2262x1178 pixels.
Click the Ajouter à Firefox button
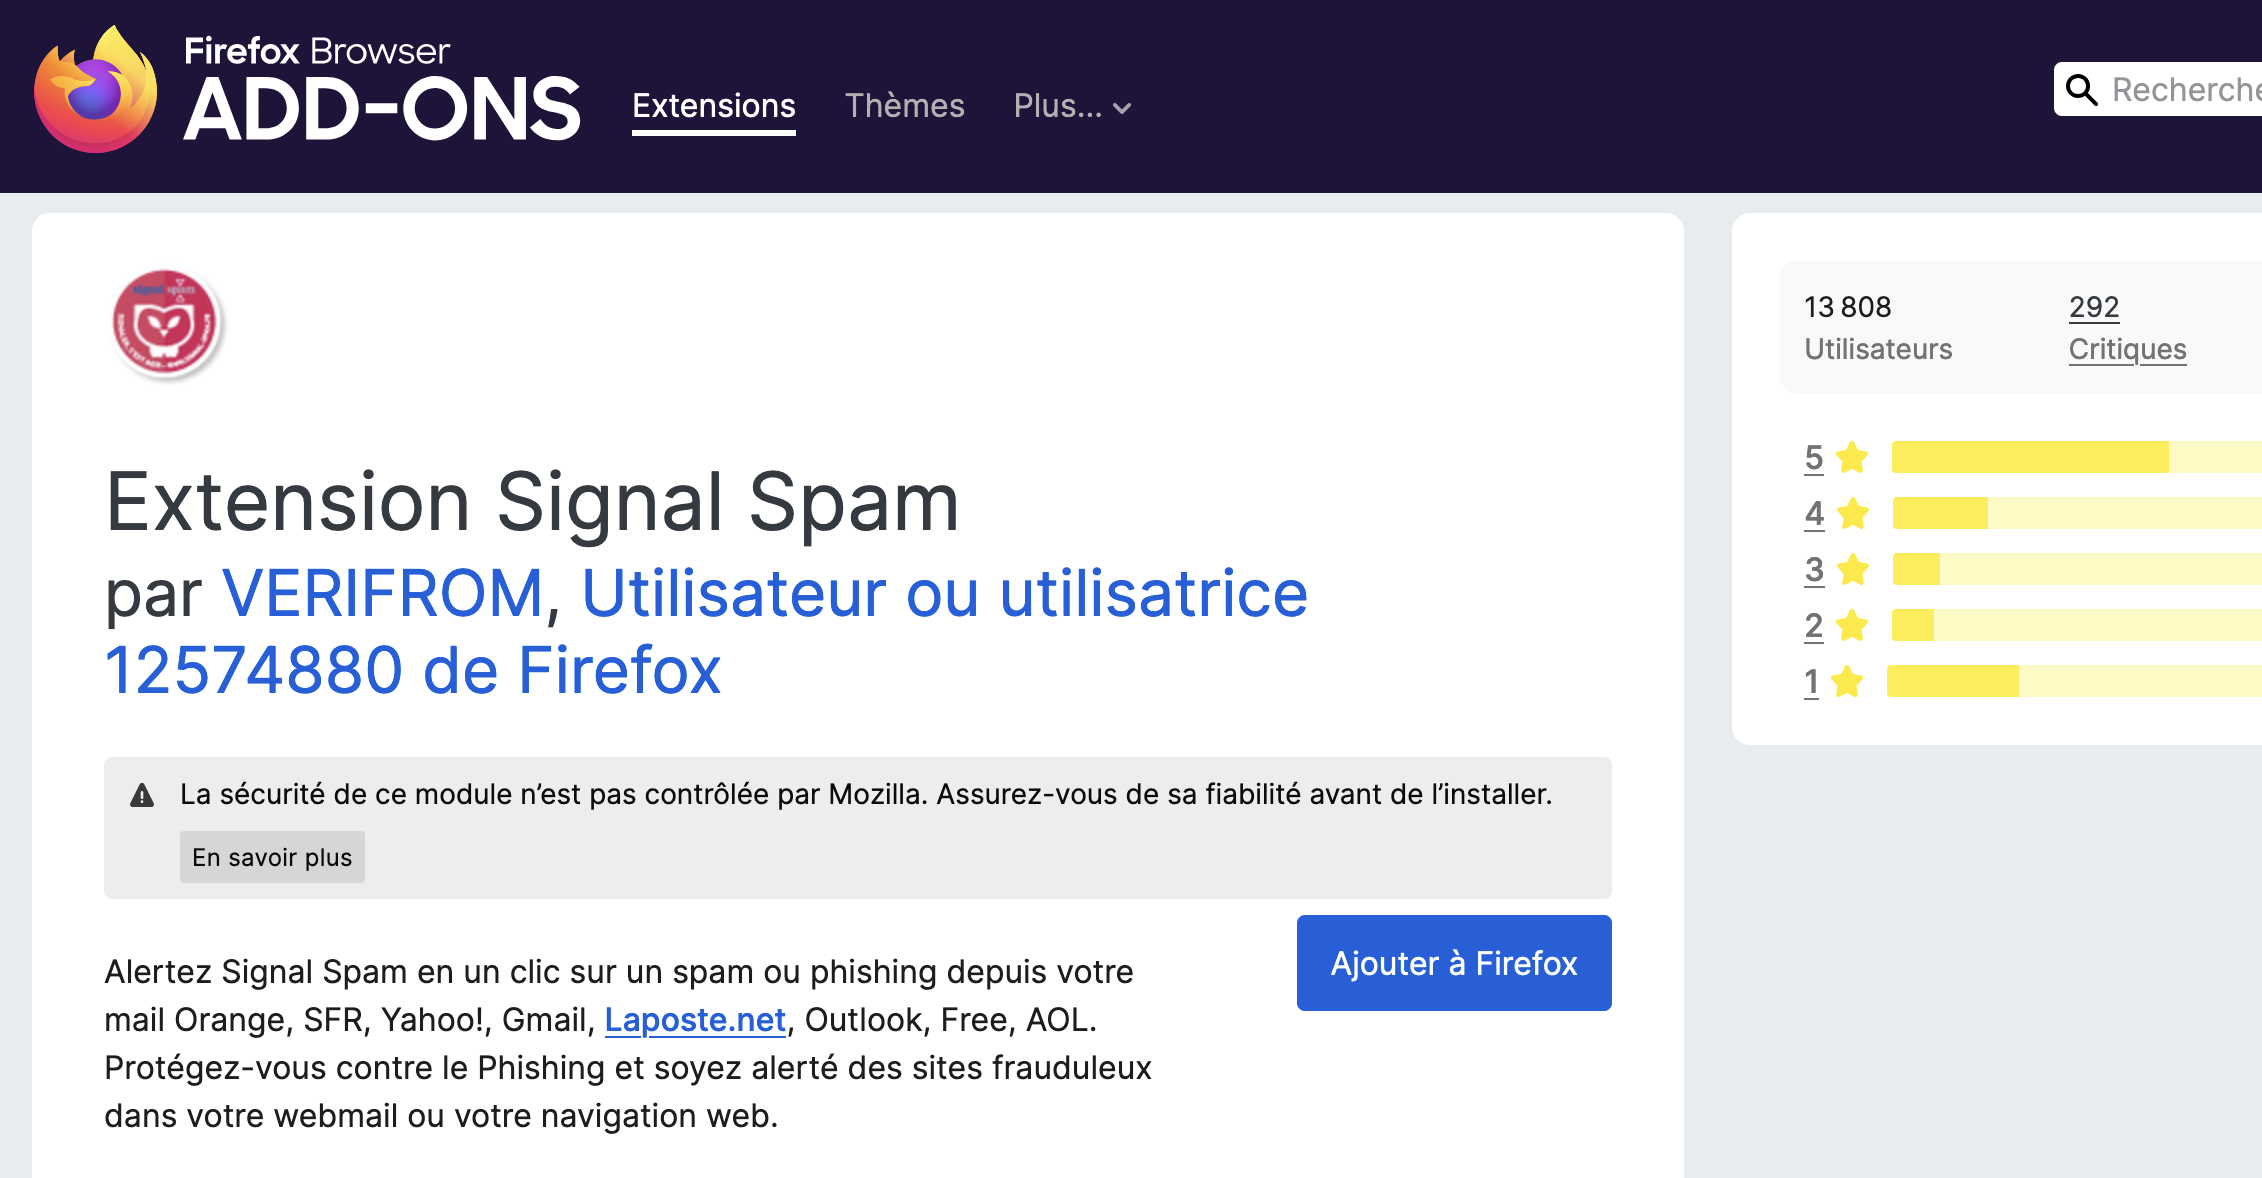pos(1454,963)
